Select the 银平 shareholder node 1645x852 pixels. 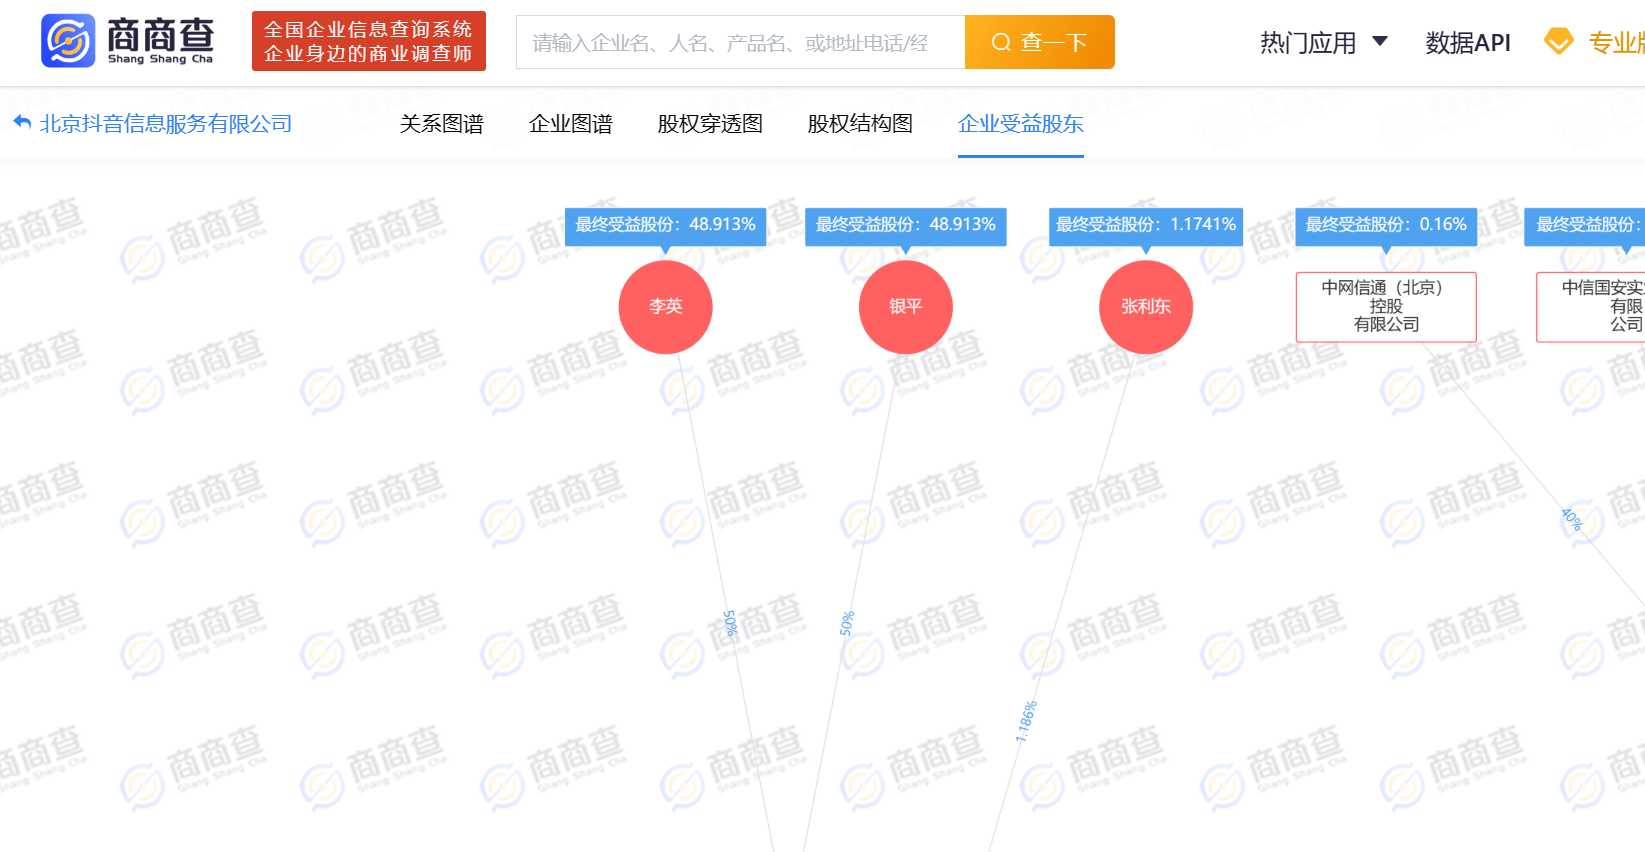coord(905,307)
